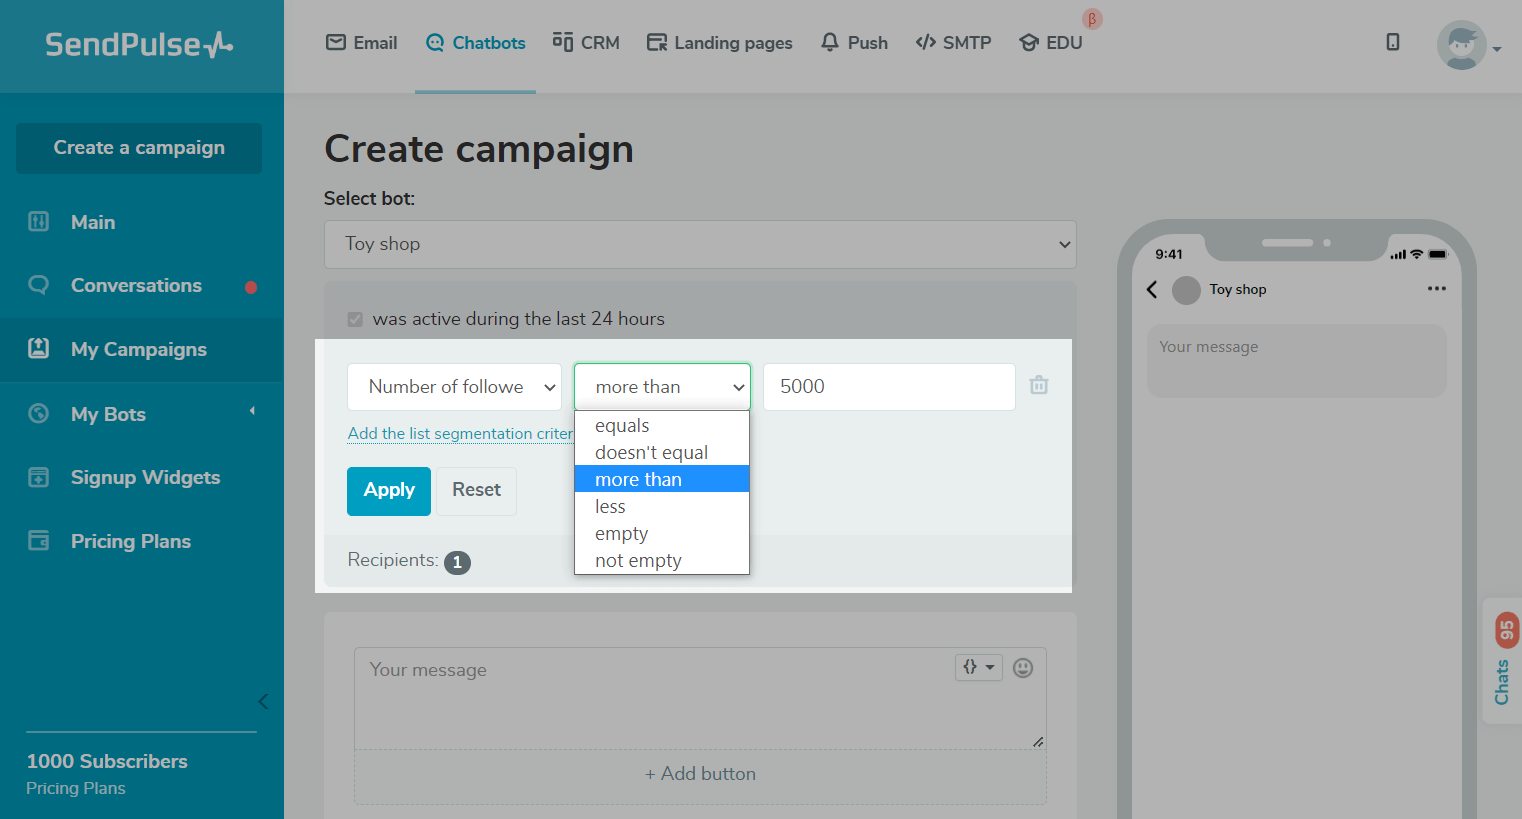This screenshot has height=819, width=1522.
Task: Open the emoji picker in message box
Action: coord(1022,668)
